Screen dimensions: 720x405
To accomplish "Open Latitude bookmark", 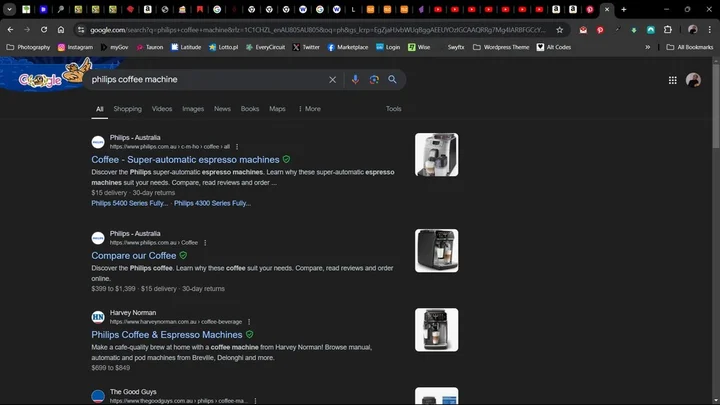I will pyautogui.click(x=186, y=47).
